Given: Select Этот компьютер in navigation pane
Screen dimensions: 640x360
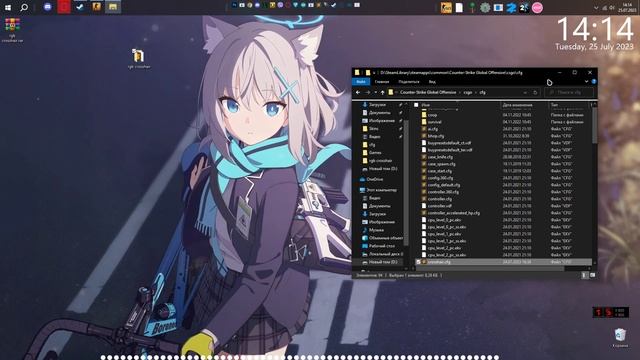Looking at the screenshot, I should coord(381,190).
